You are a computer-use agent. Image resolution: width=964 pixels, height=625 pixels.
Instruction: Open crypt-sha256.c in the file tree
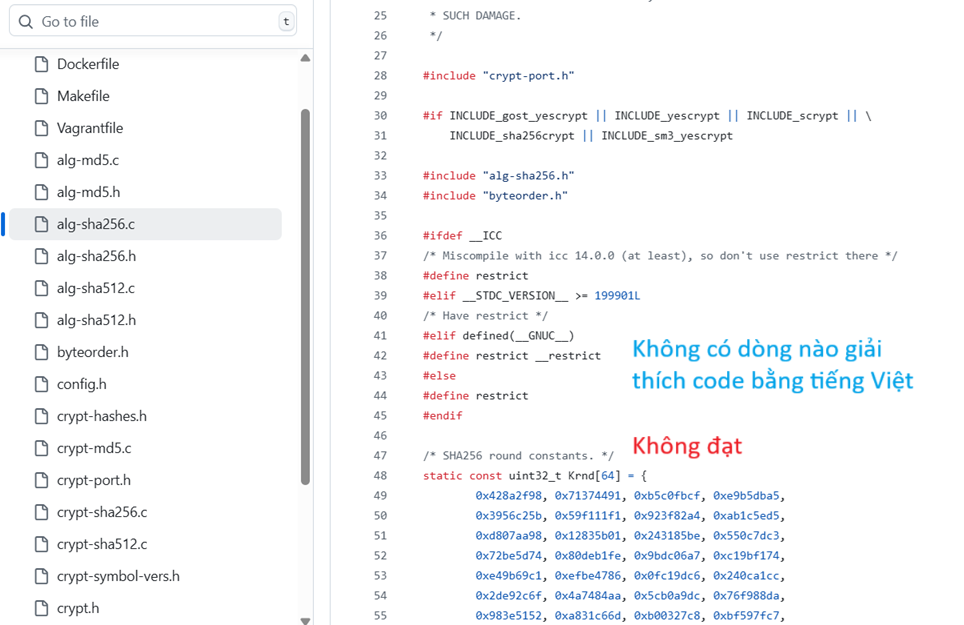(102, 511)
